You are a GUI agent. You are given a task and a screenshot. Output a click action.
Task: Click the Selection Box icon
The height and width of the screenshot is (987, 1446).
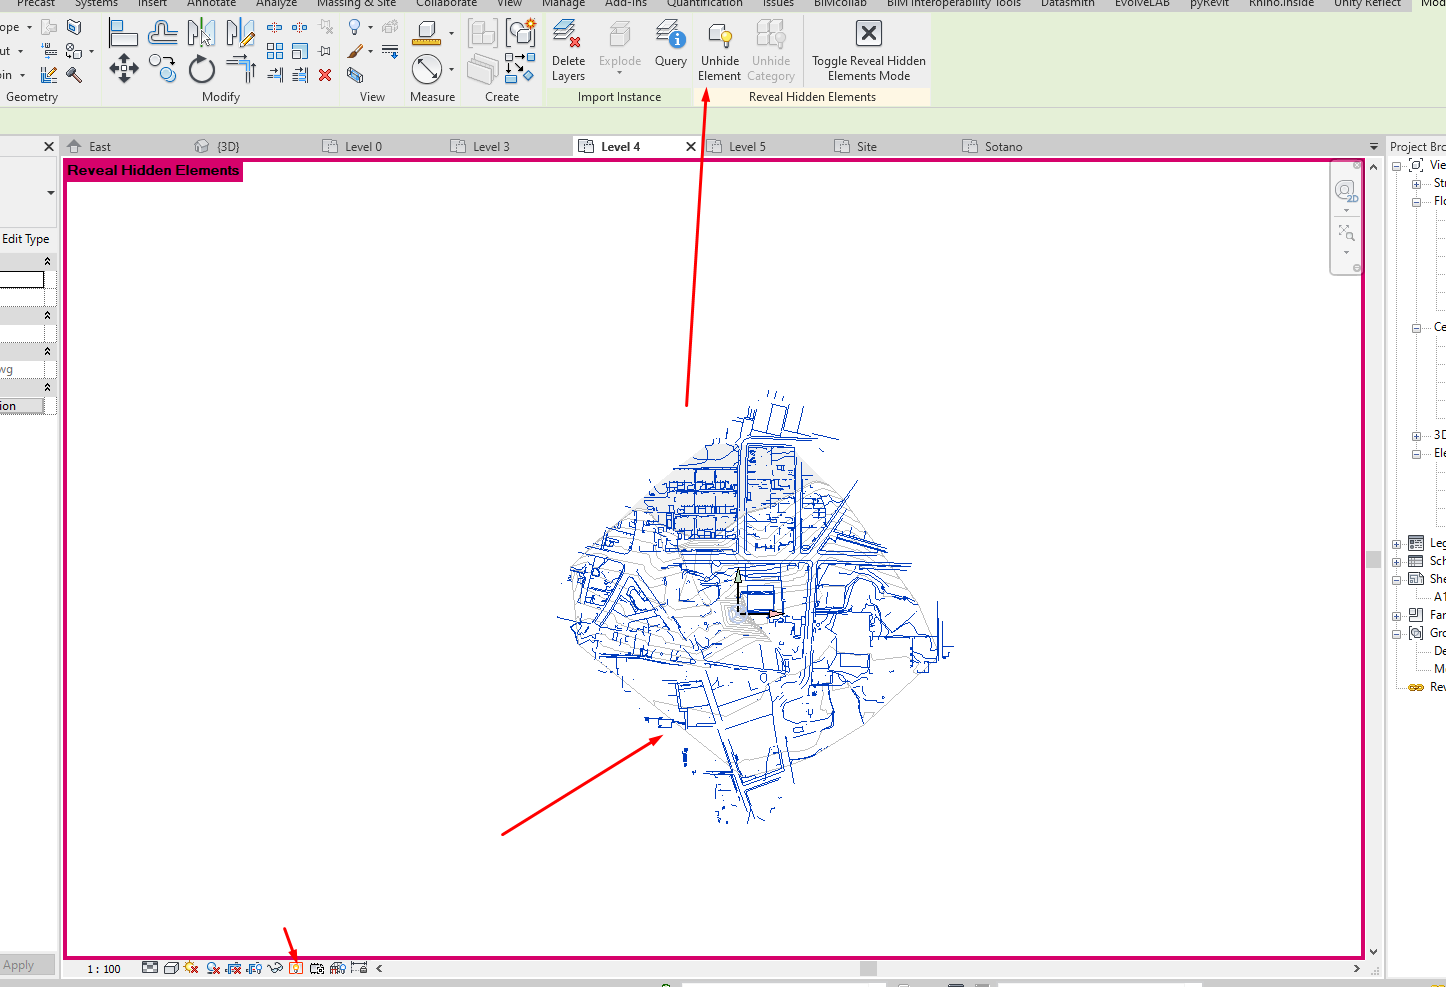[x=354, y=75]
